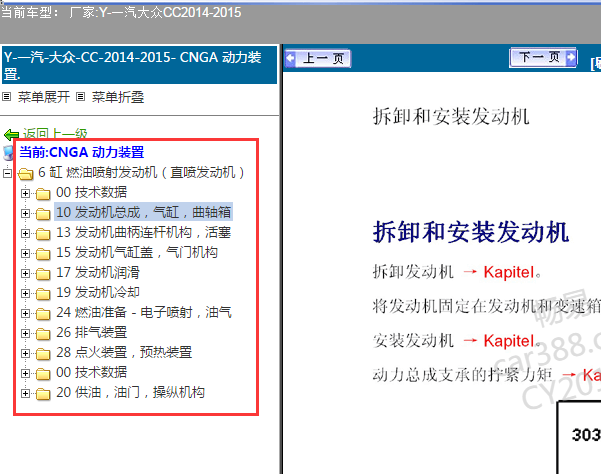Click the 返回上一级 link

tap(55, 134)
